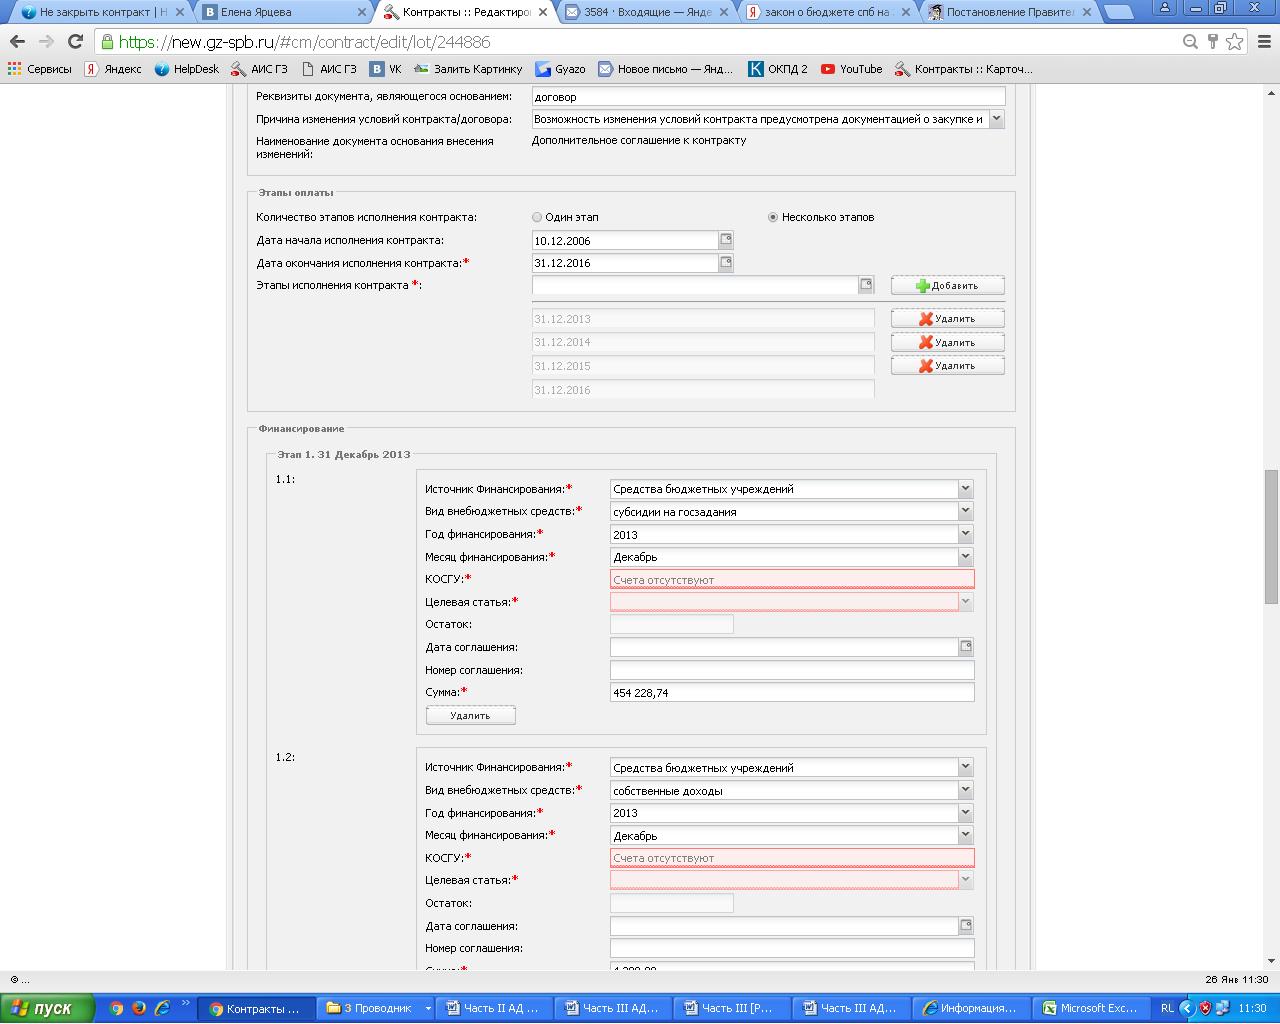Switch to the Не закрыть контракт tab
1280x1024 pixels.
98,12
